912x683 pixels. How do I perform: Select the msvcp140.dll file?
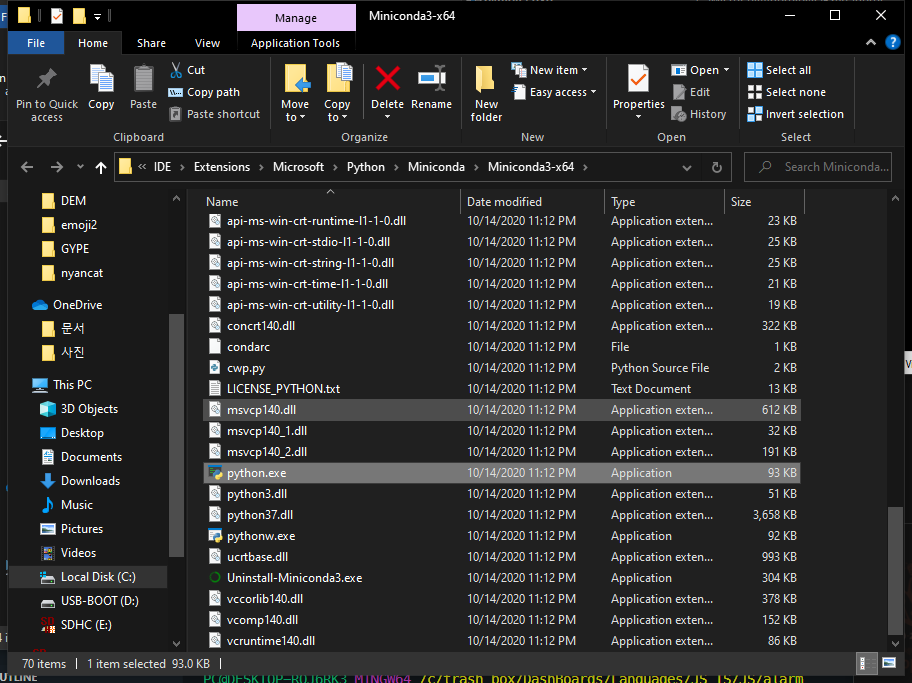[x=502, y=410]
